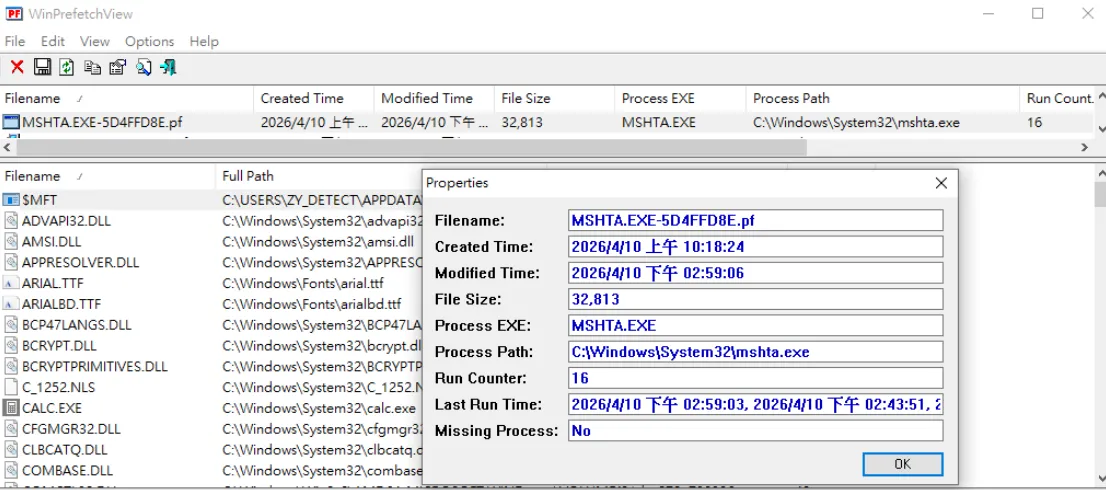Click the find magnifier toolbar icon

(143, 67)
